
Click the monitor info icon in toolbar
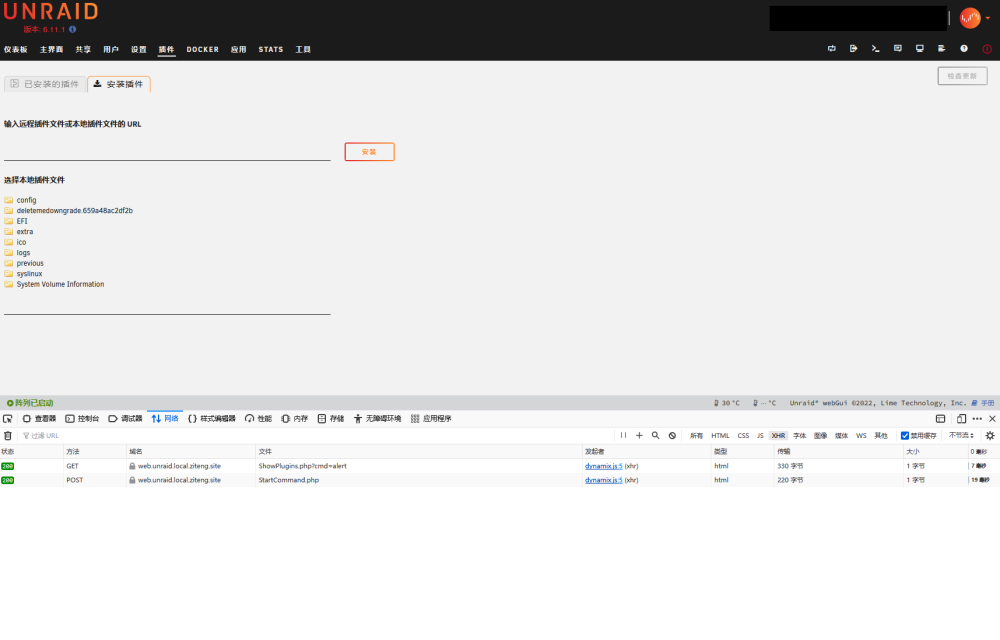[x=920, y=48]
